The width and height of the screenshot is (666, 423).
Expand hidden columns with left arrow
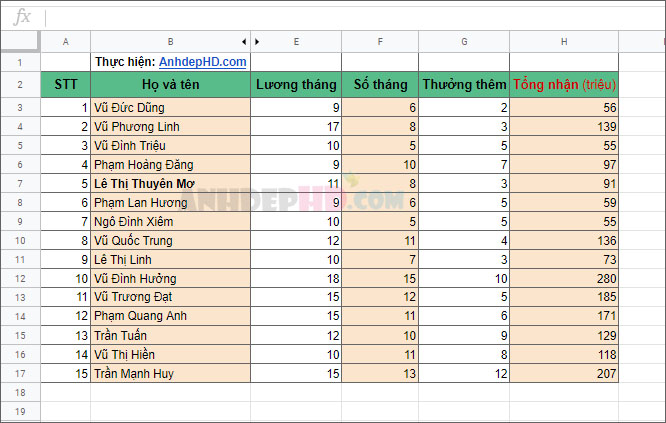[x=244, y=42]
